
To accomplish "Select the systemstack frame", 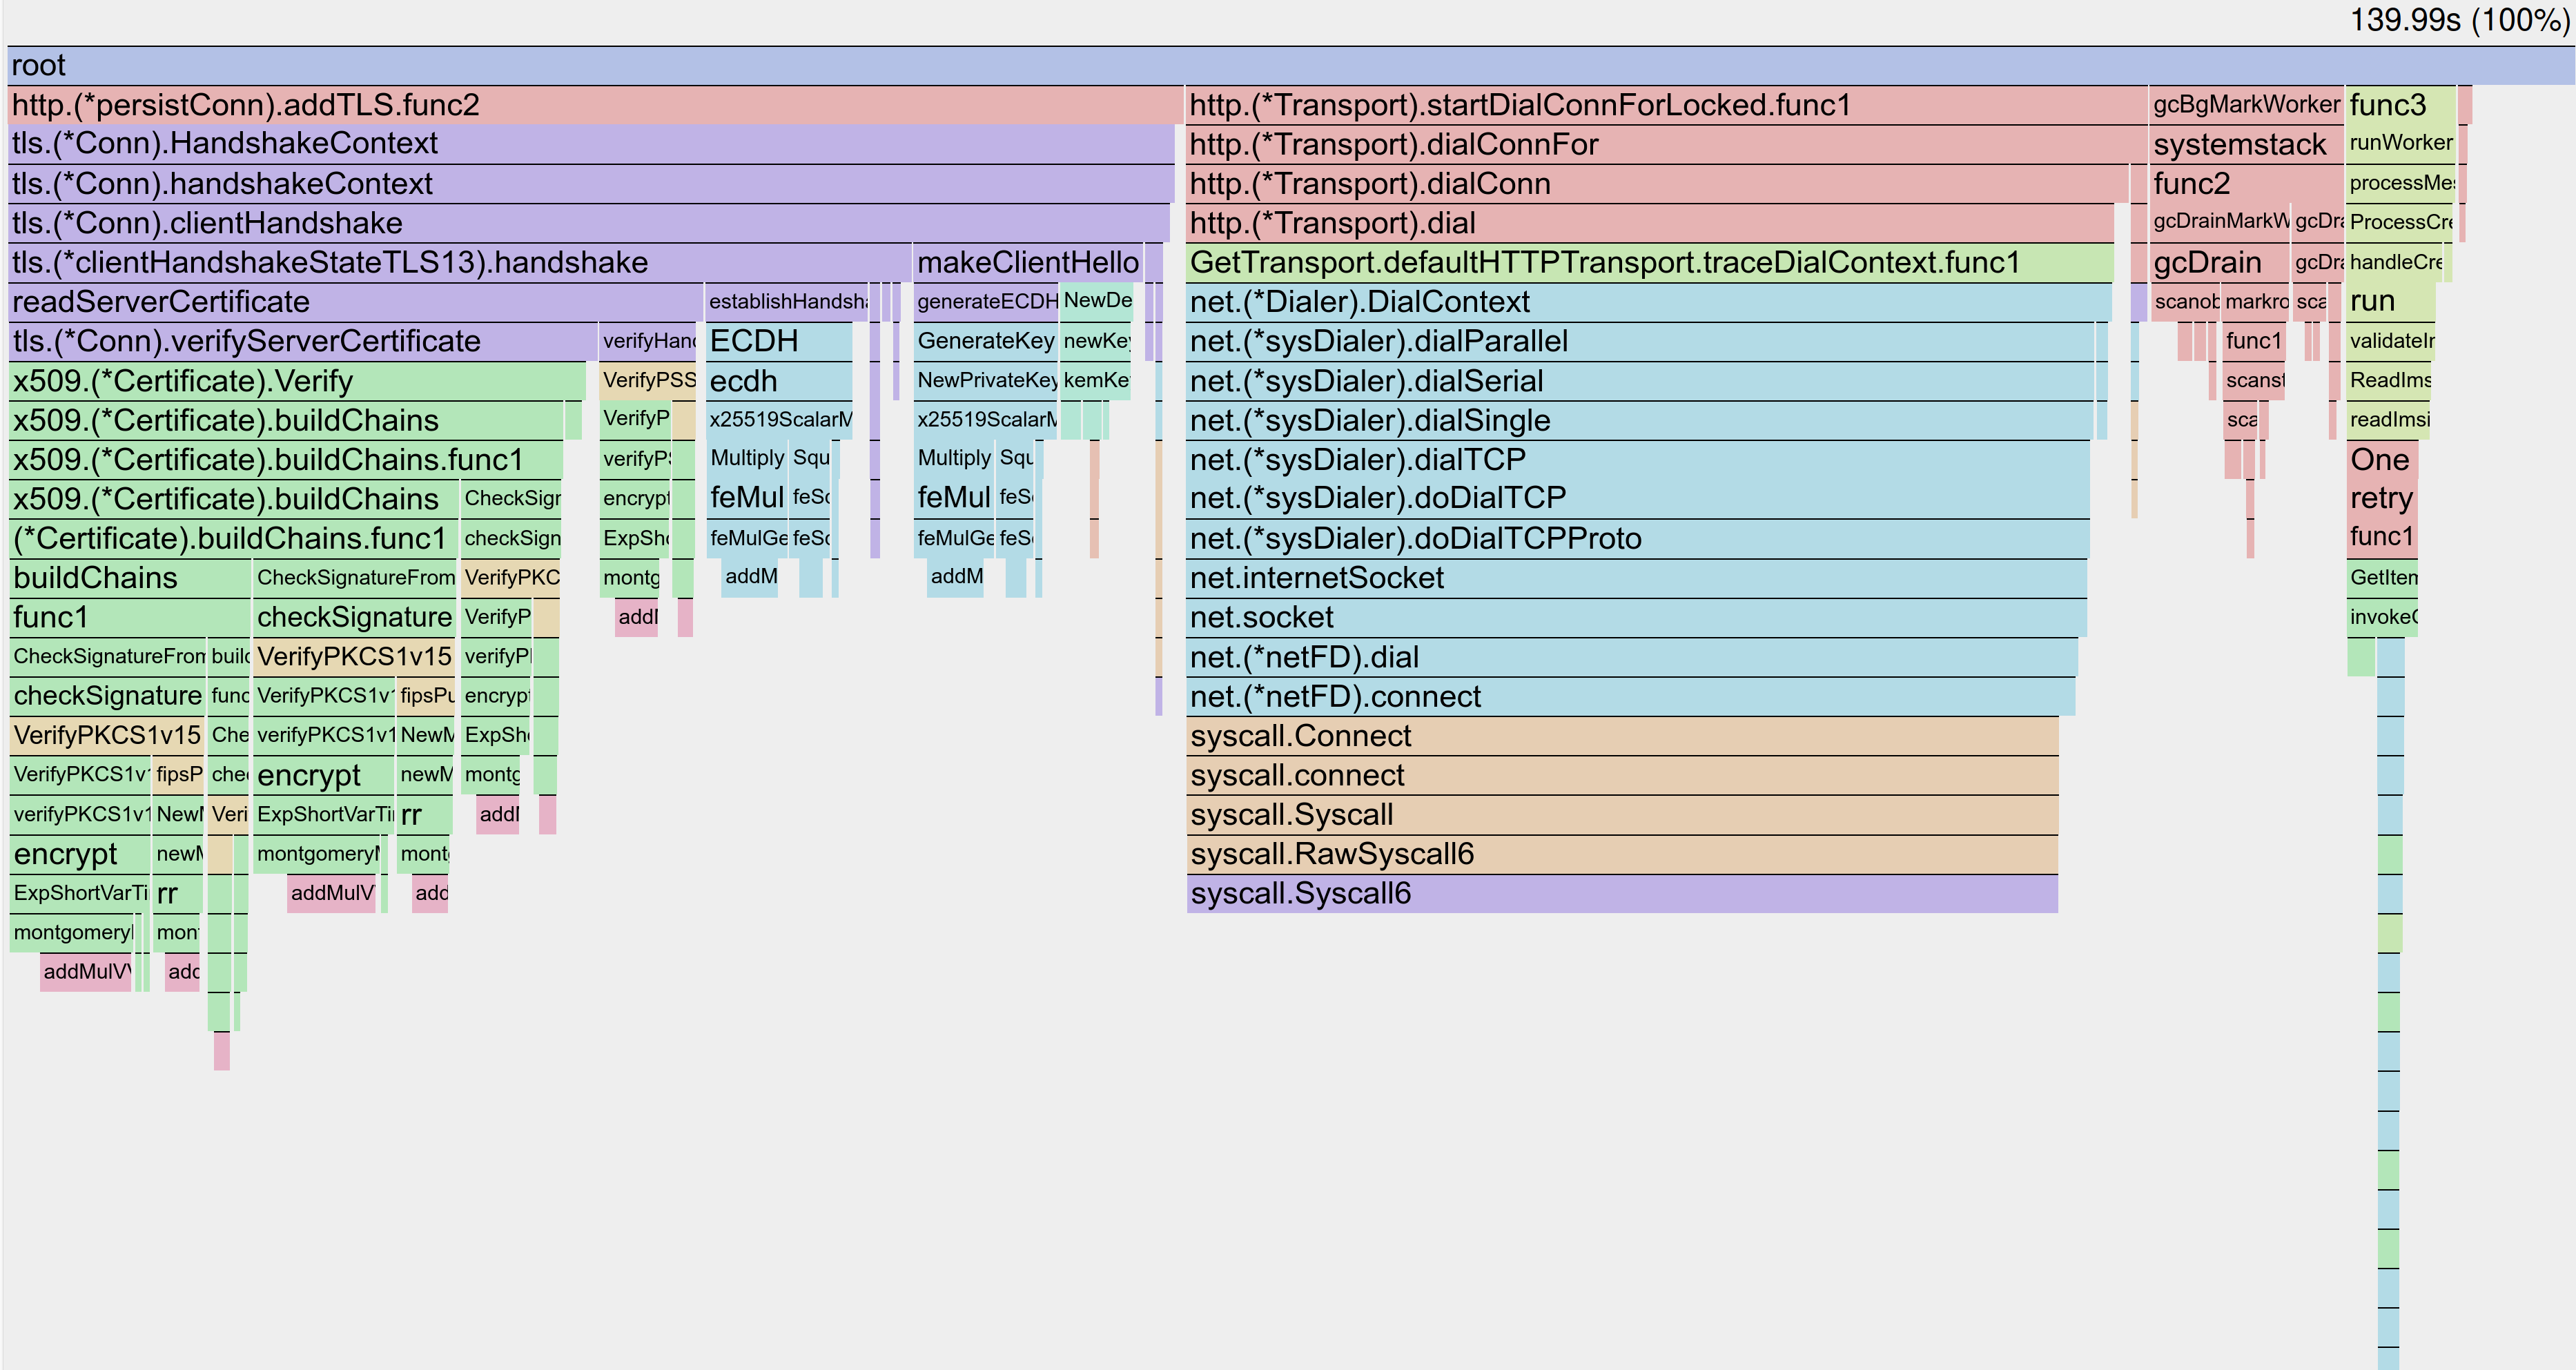I will 2246,145.
